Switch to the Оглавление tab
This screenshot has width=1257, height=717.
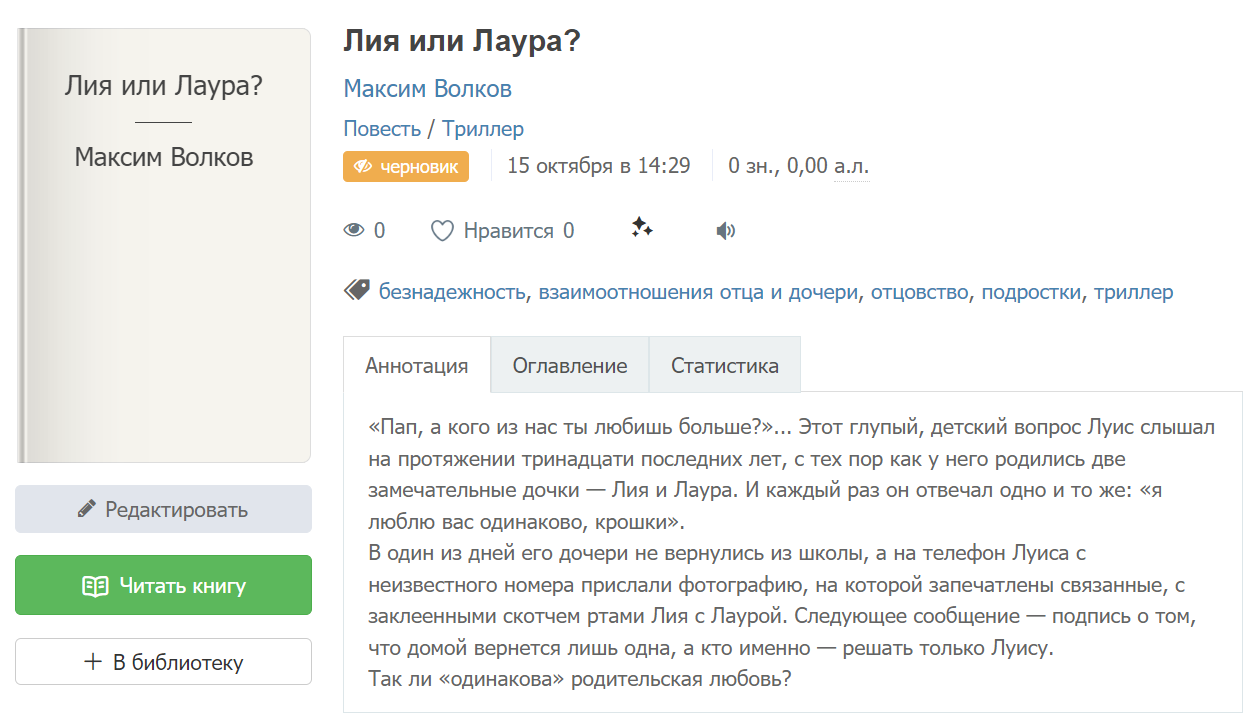(570, 365)
